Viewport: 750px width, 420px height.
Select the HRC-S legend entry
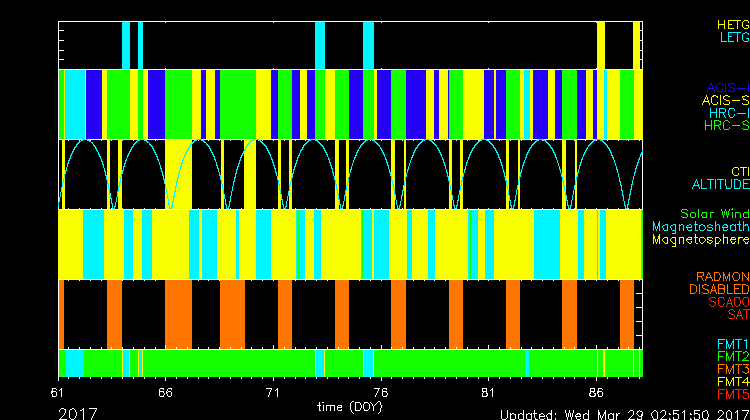[725, 126]
